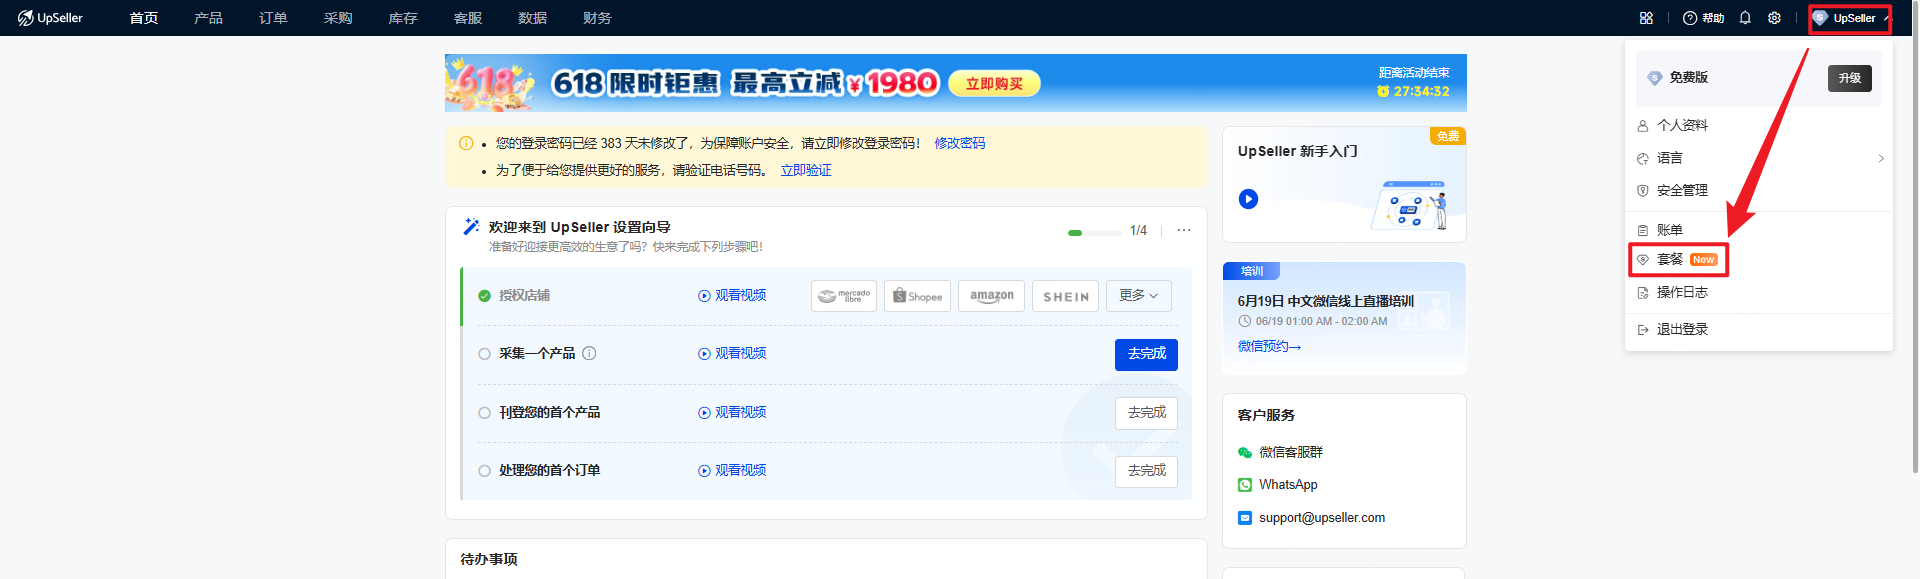This screenshot has height=579, width=1920.
Task: Click the 修改密码 link
Action: coord(960,143)
